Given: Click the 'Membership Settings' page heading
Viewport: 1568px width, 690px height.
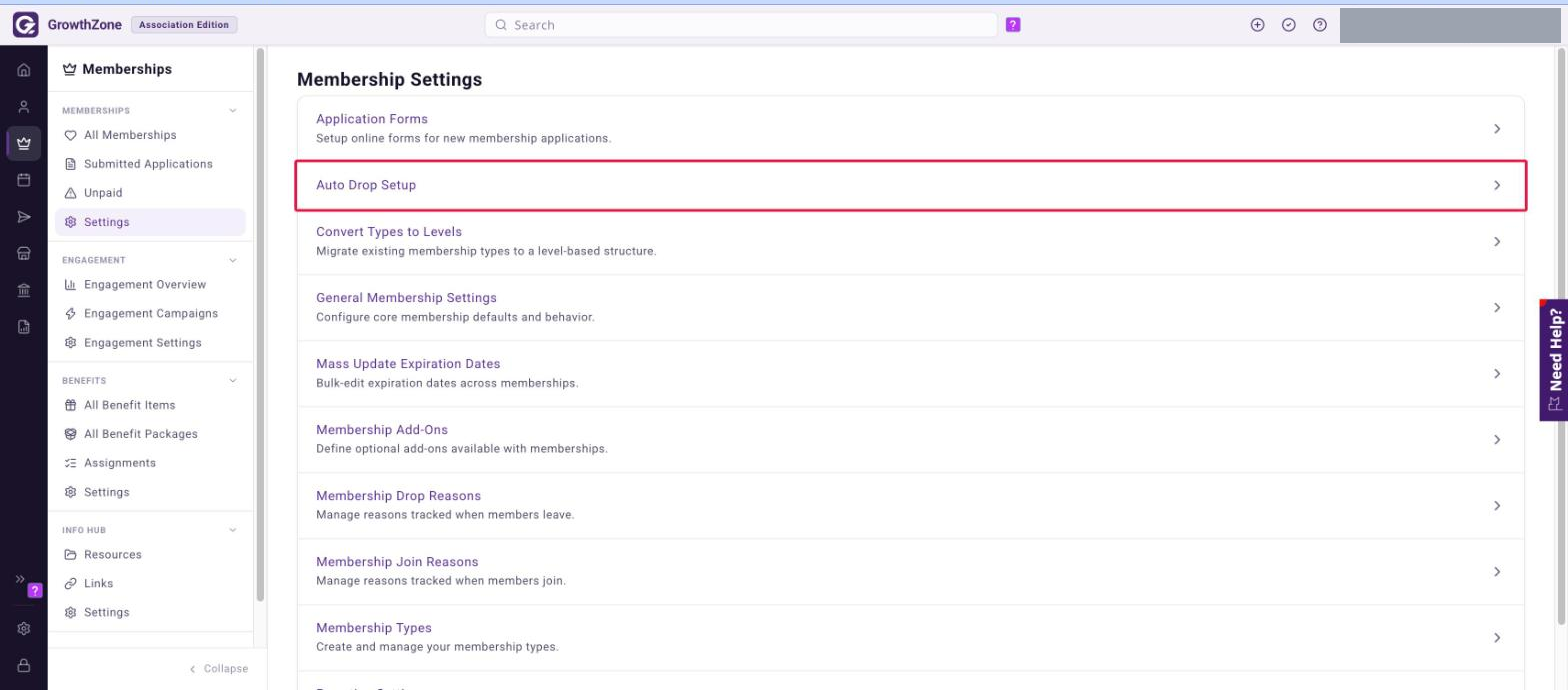Looking at the screenshot, I should point(389,79).
